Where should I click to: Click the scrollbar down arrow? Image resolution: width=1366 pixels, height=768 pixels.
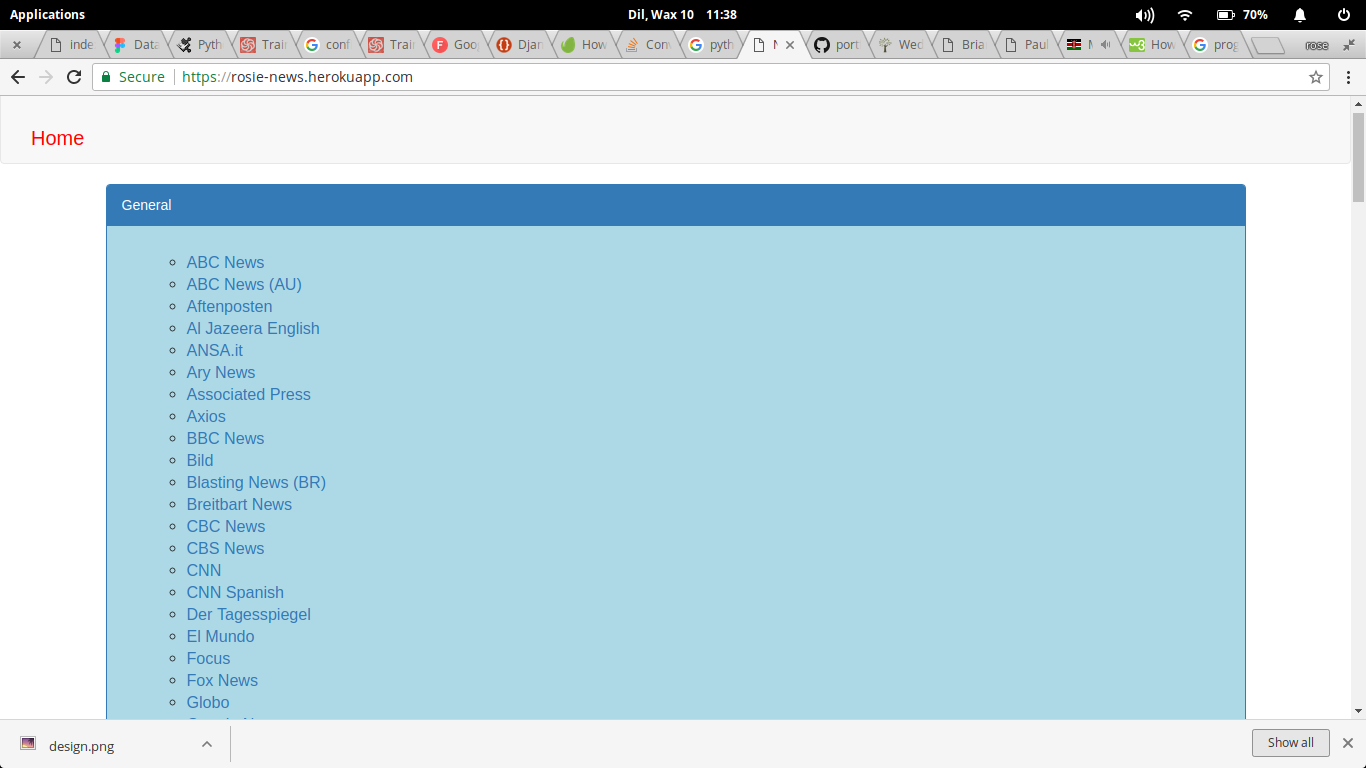[1358, 711]
